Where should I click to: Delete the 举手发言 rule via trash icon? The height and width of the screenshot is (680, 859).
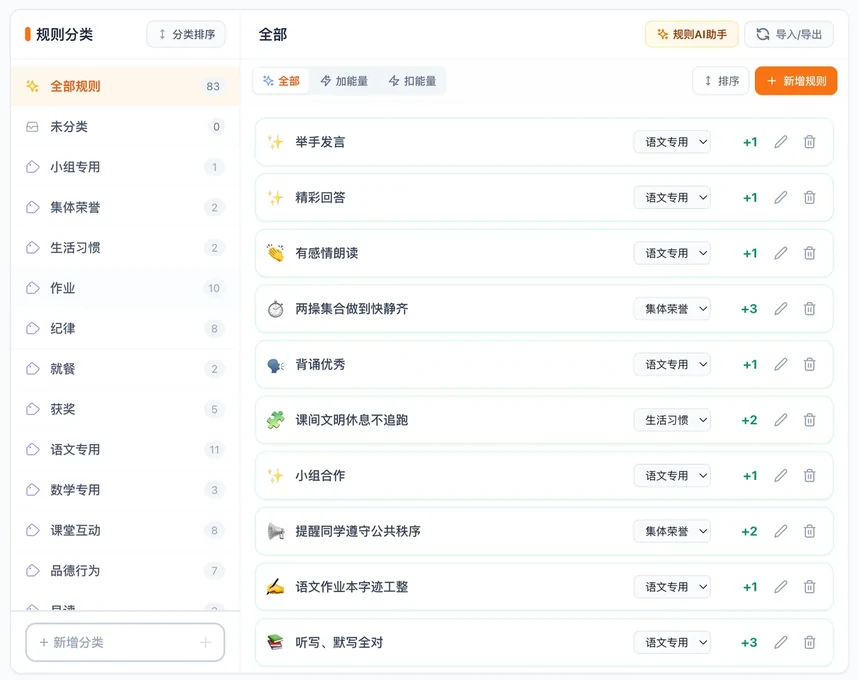[809, 142]
